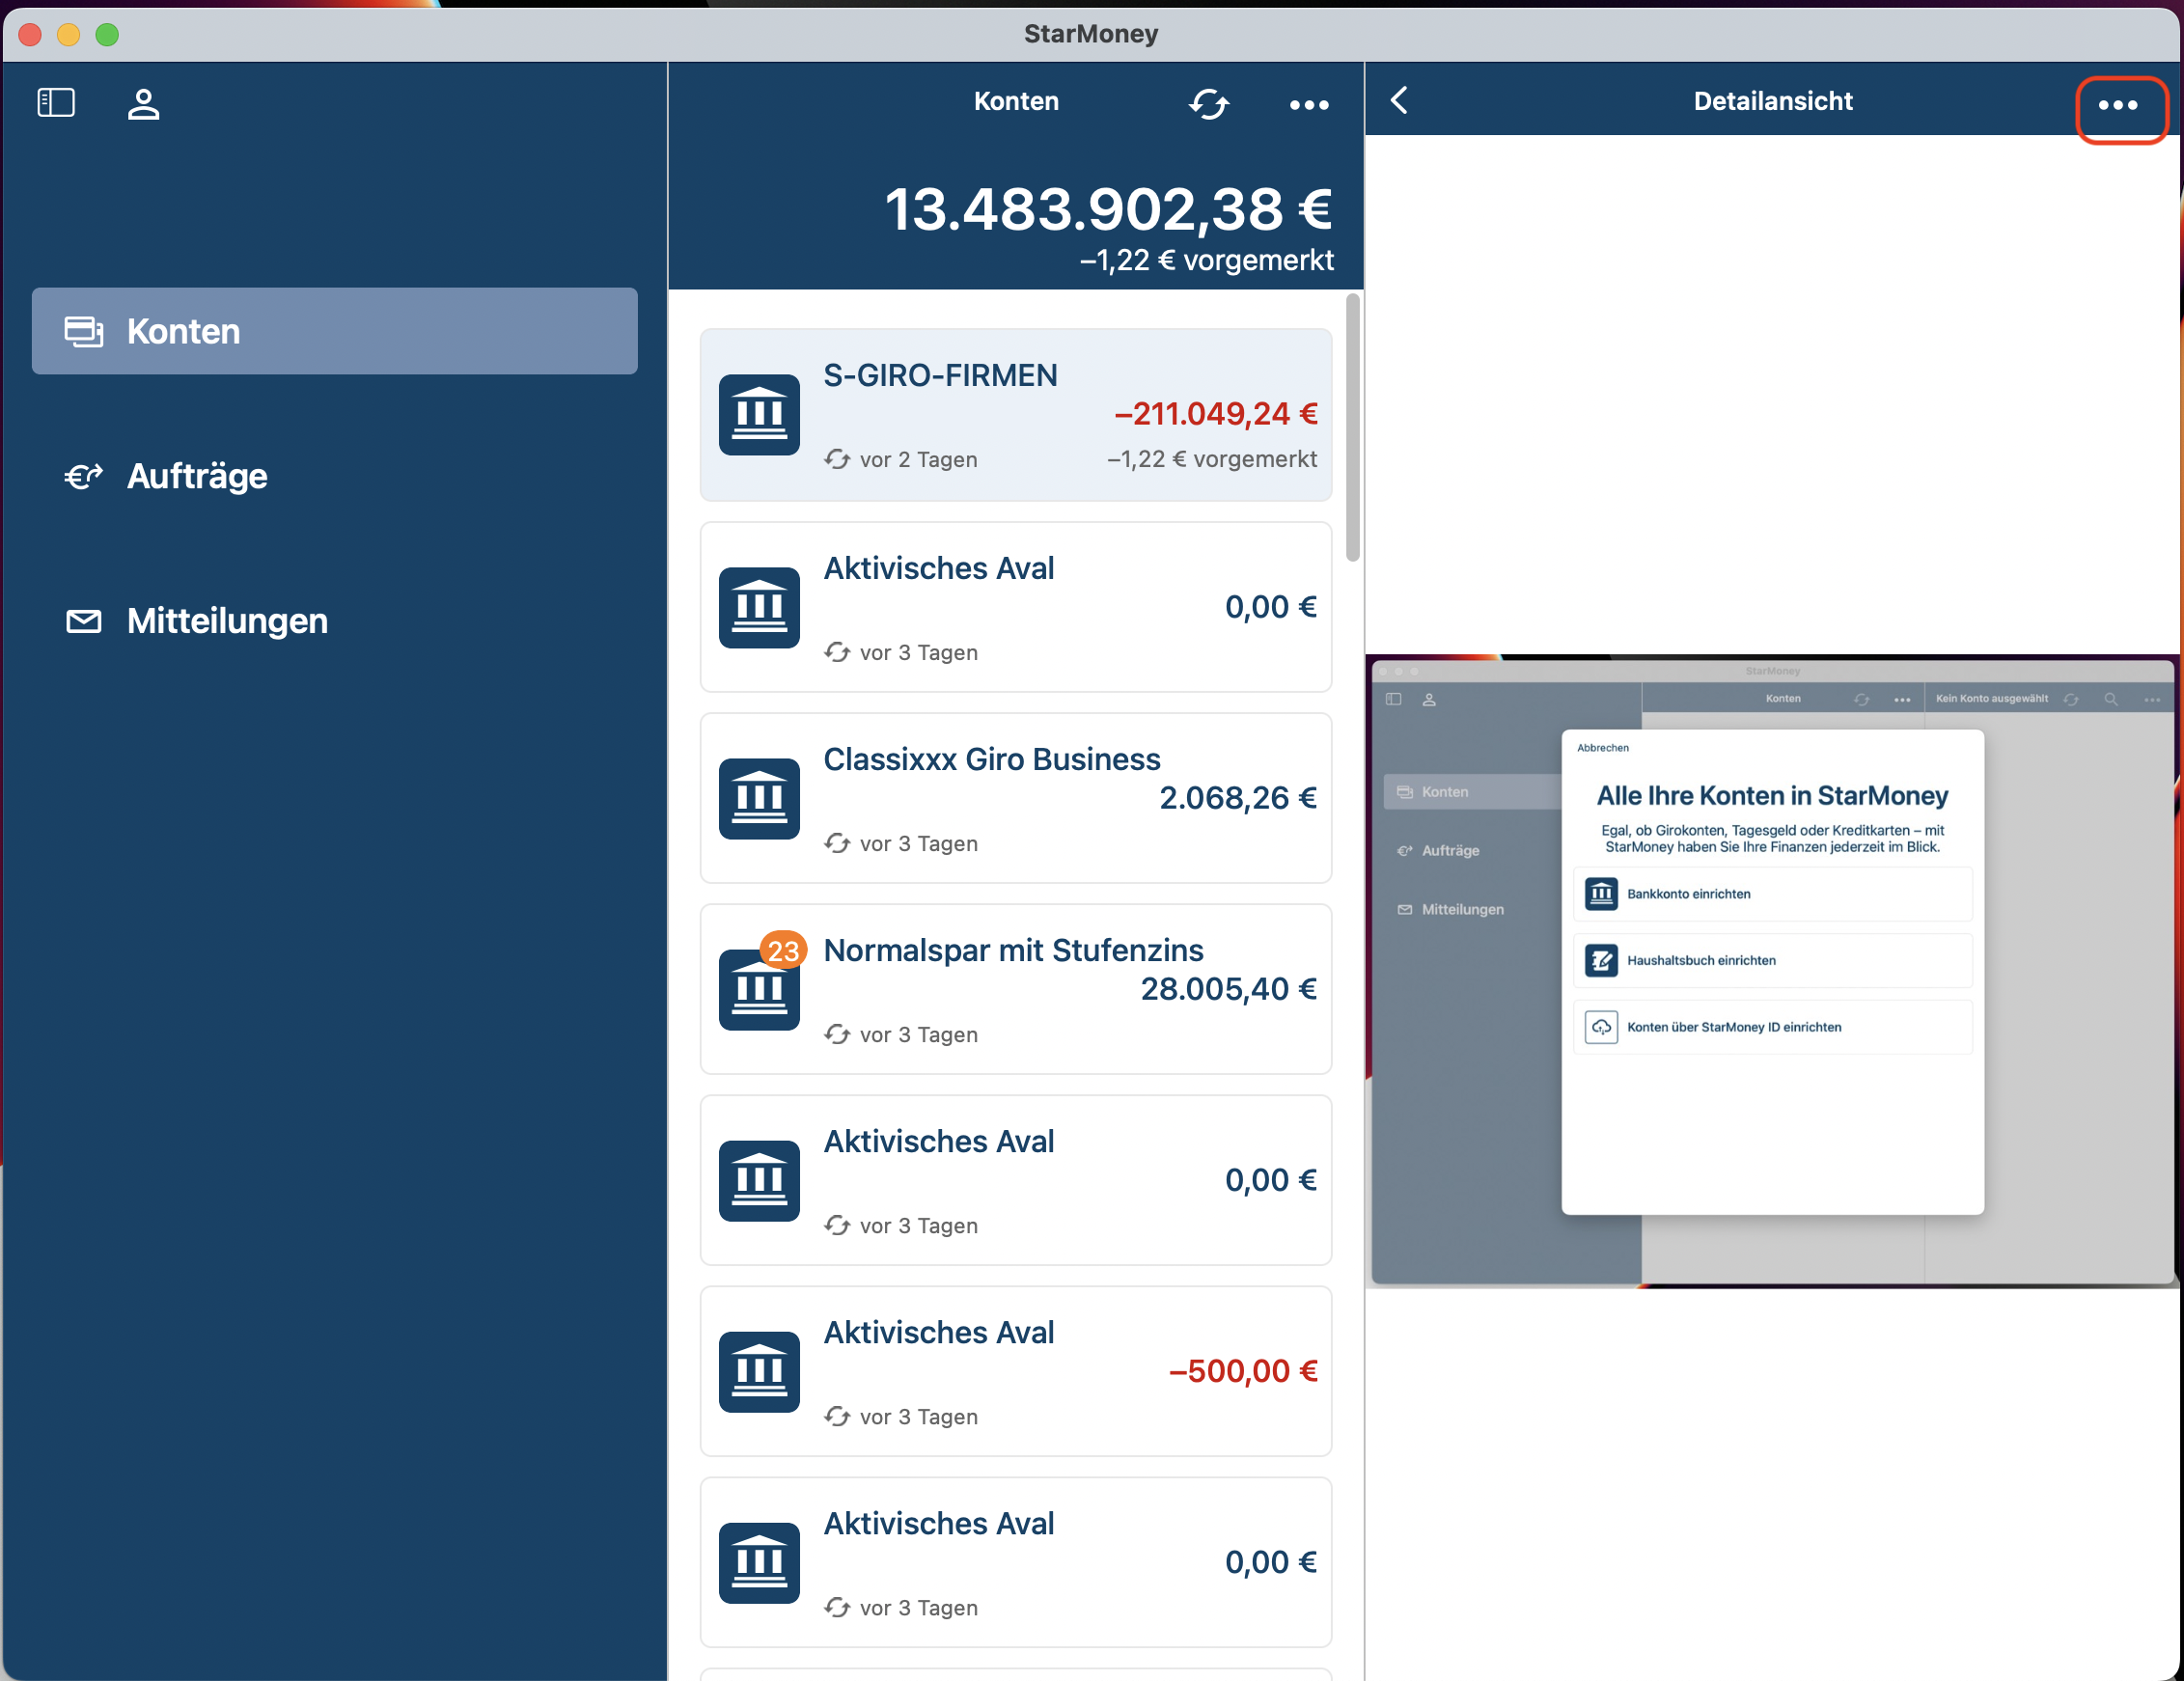Open the embedded StarMoney screenshot thumbnail
The image size is (2184, 1681).
(1772, 971)
